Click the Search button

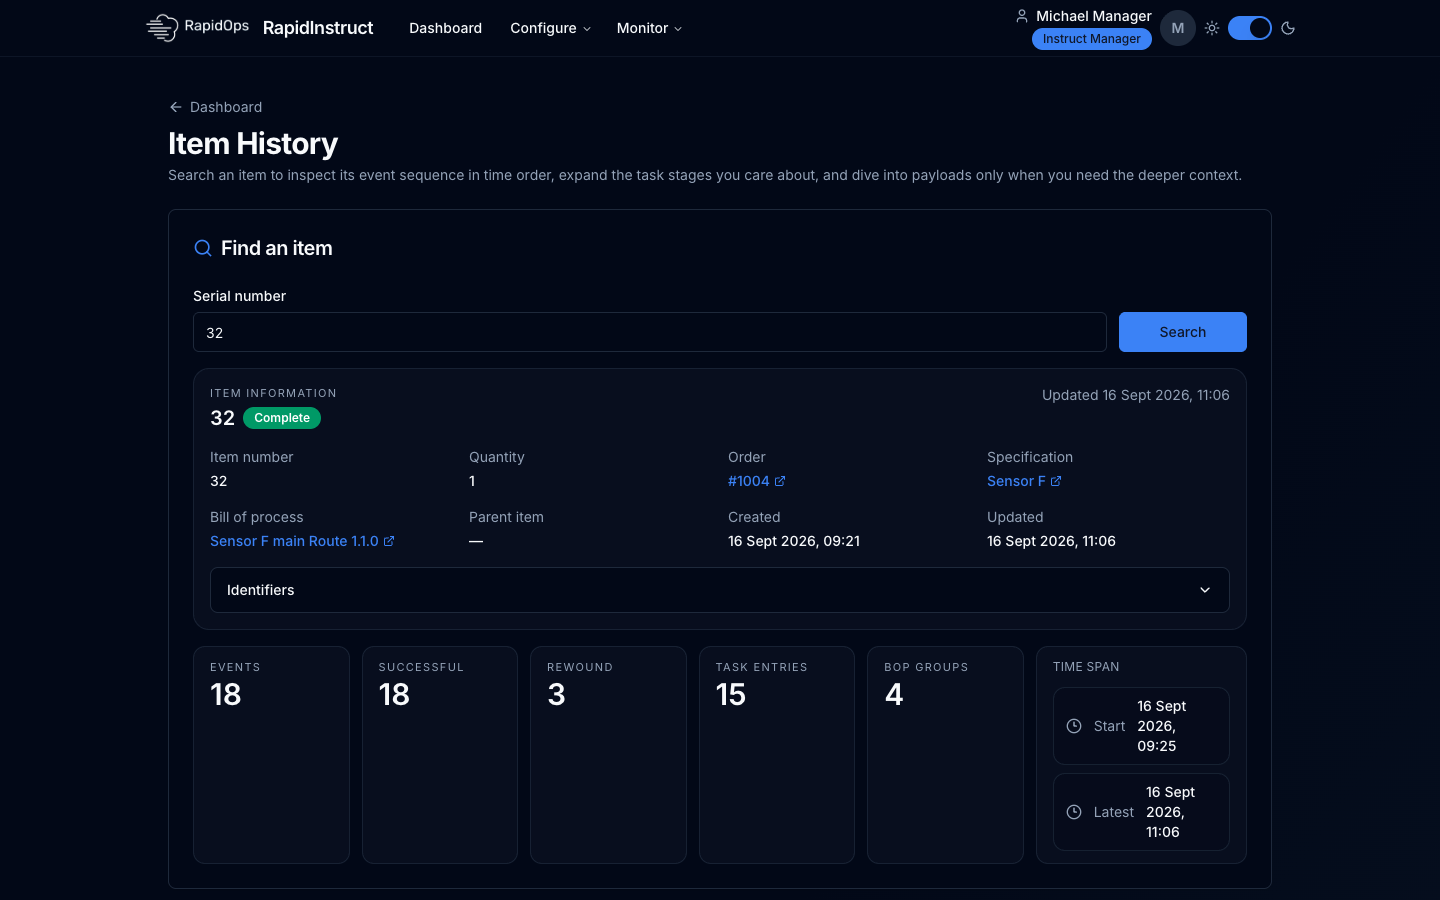click(1183, 332)
